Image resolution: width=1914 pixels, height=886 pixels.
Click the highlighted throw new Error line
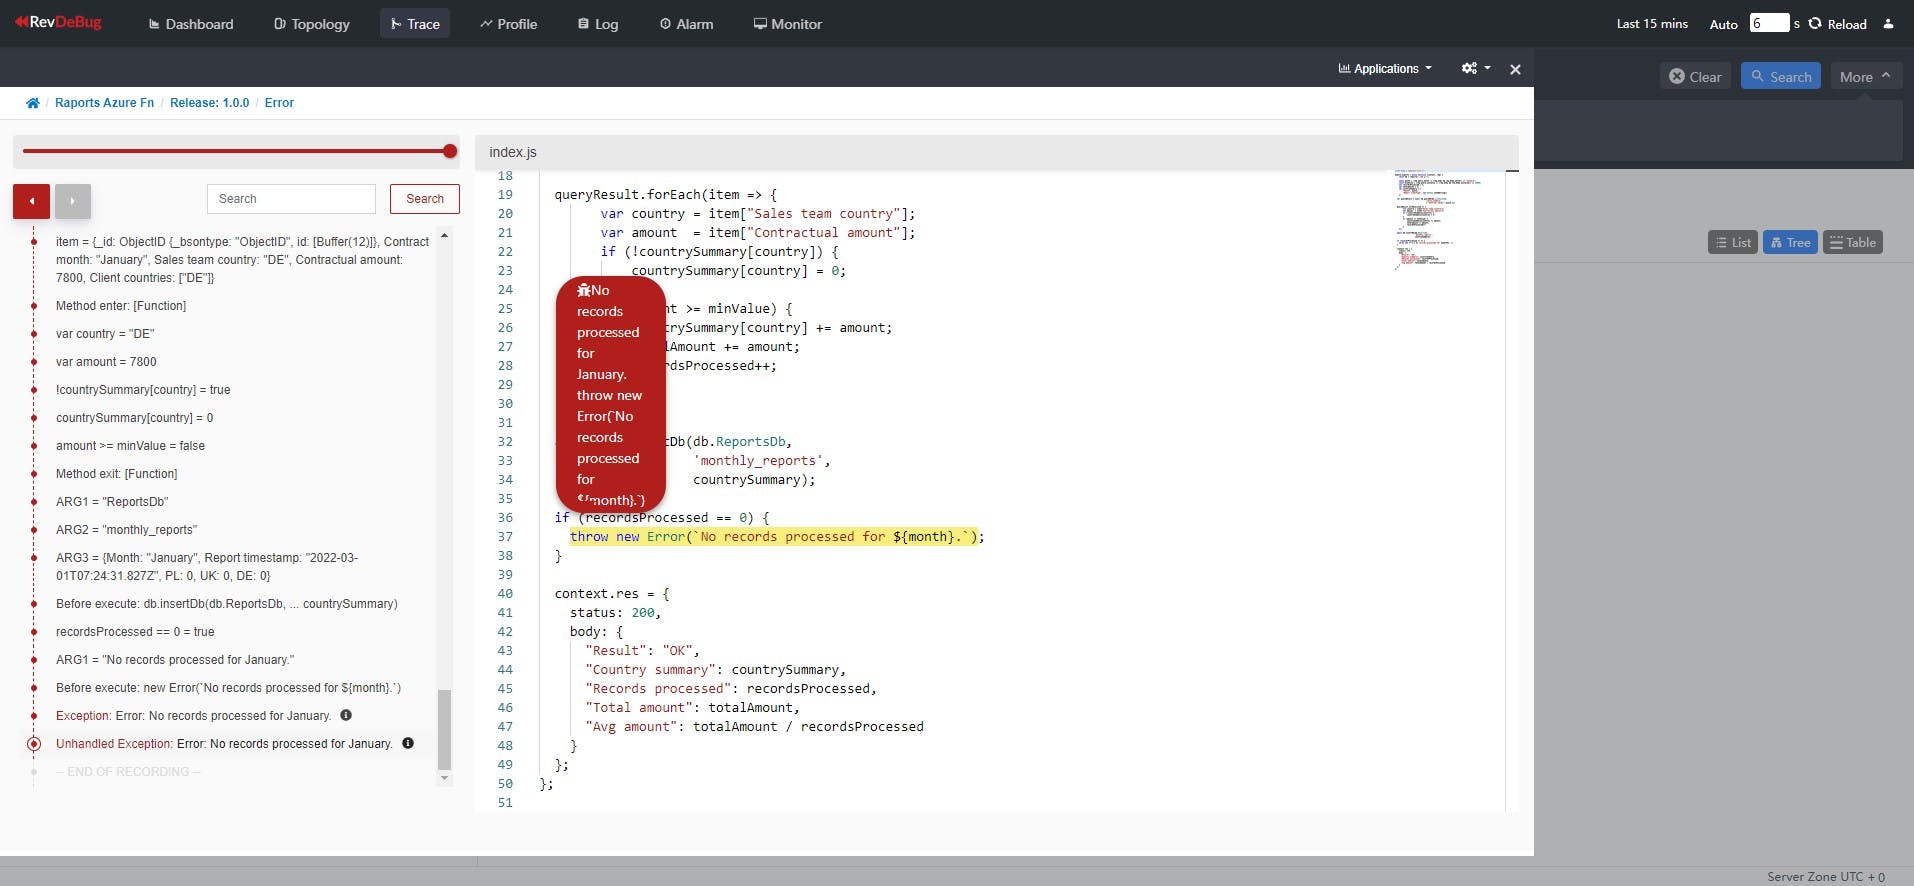click(x=776, y=537)
